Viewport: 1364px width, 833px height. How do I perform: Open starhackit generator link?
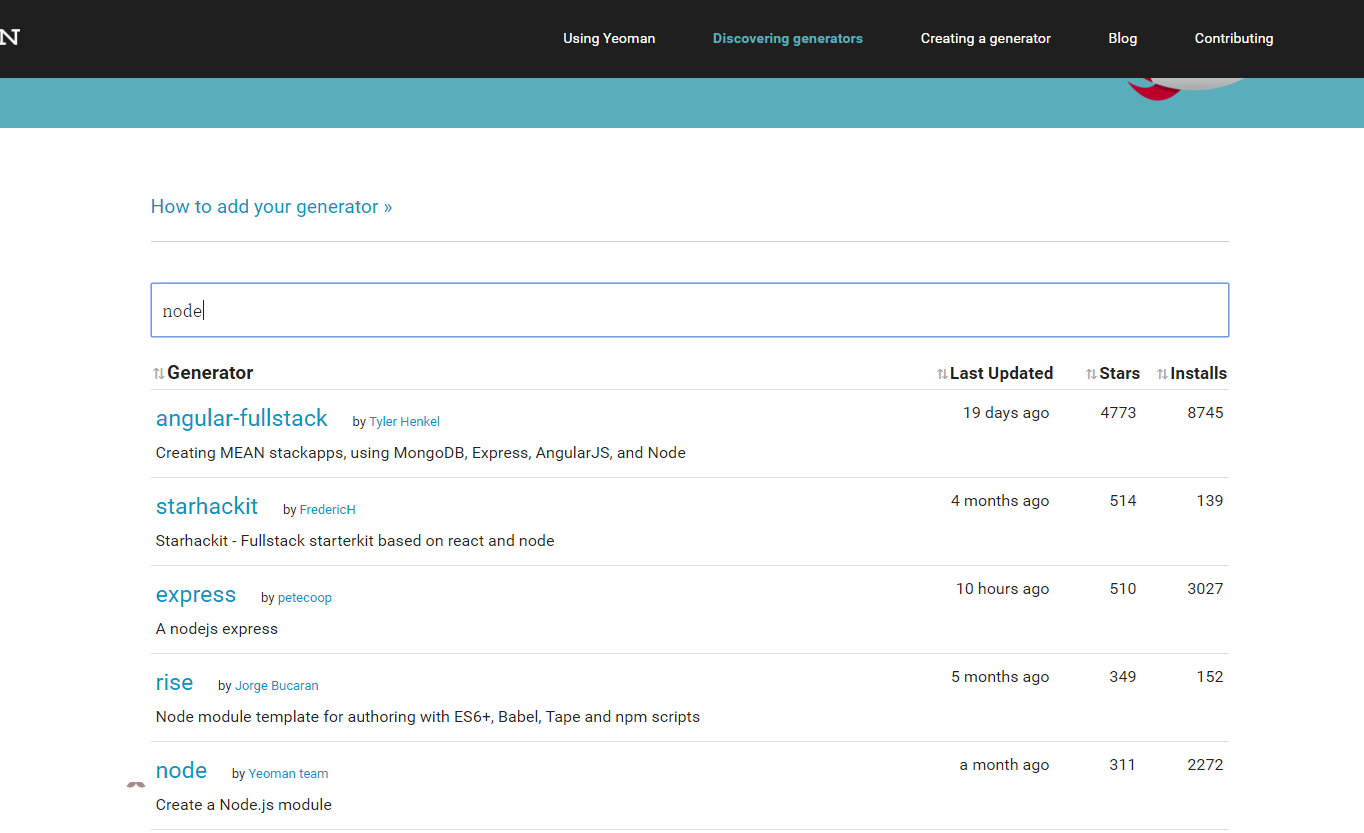point(207,506)
